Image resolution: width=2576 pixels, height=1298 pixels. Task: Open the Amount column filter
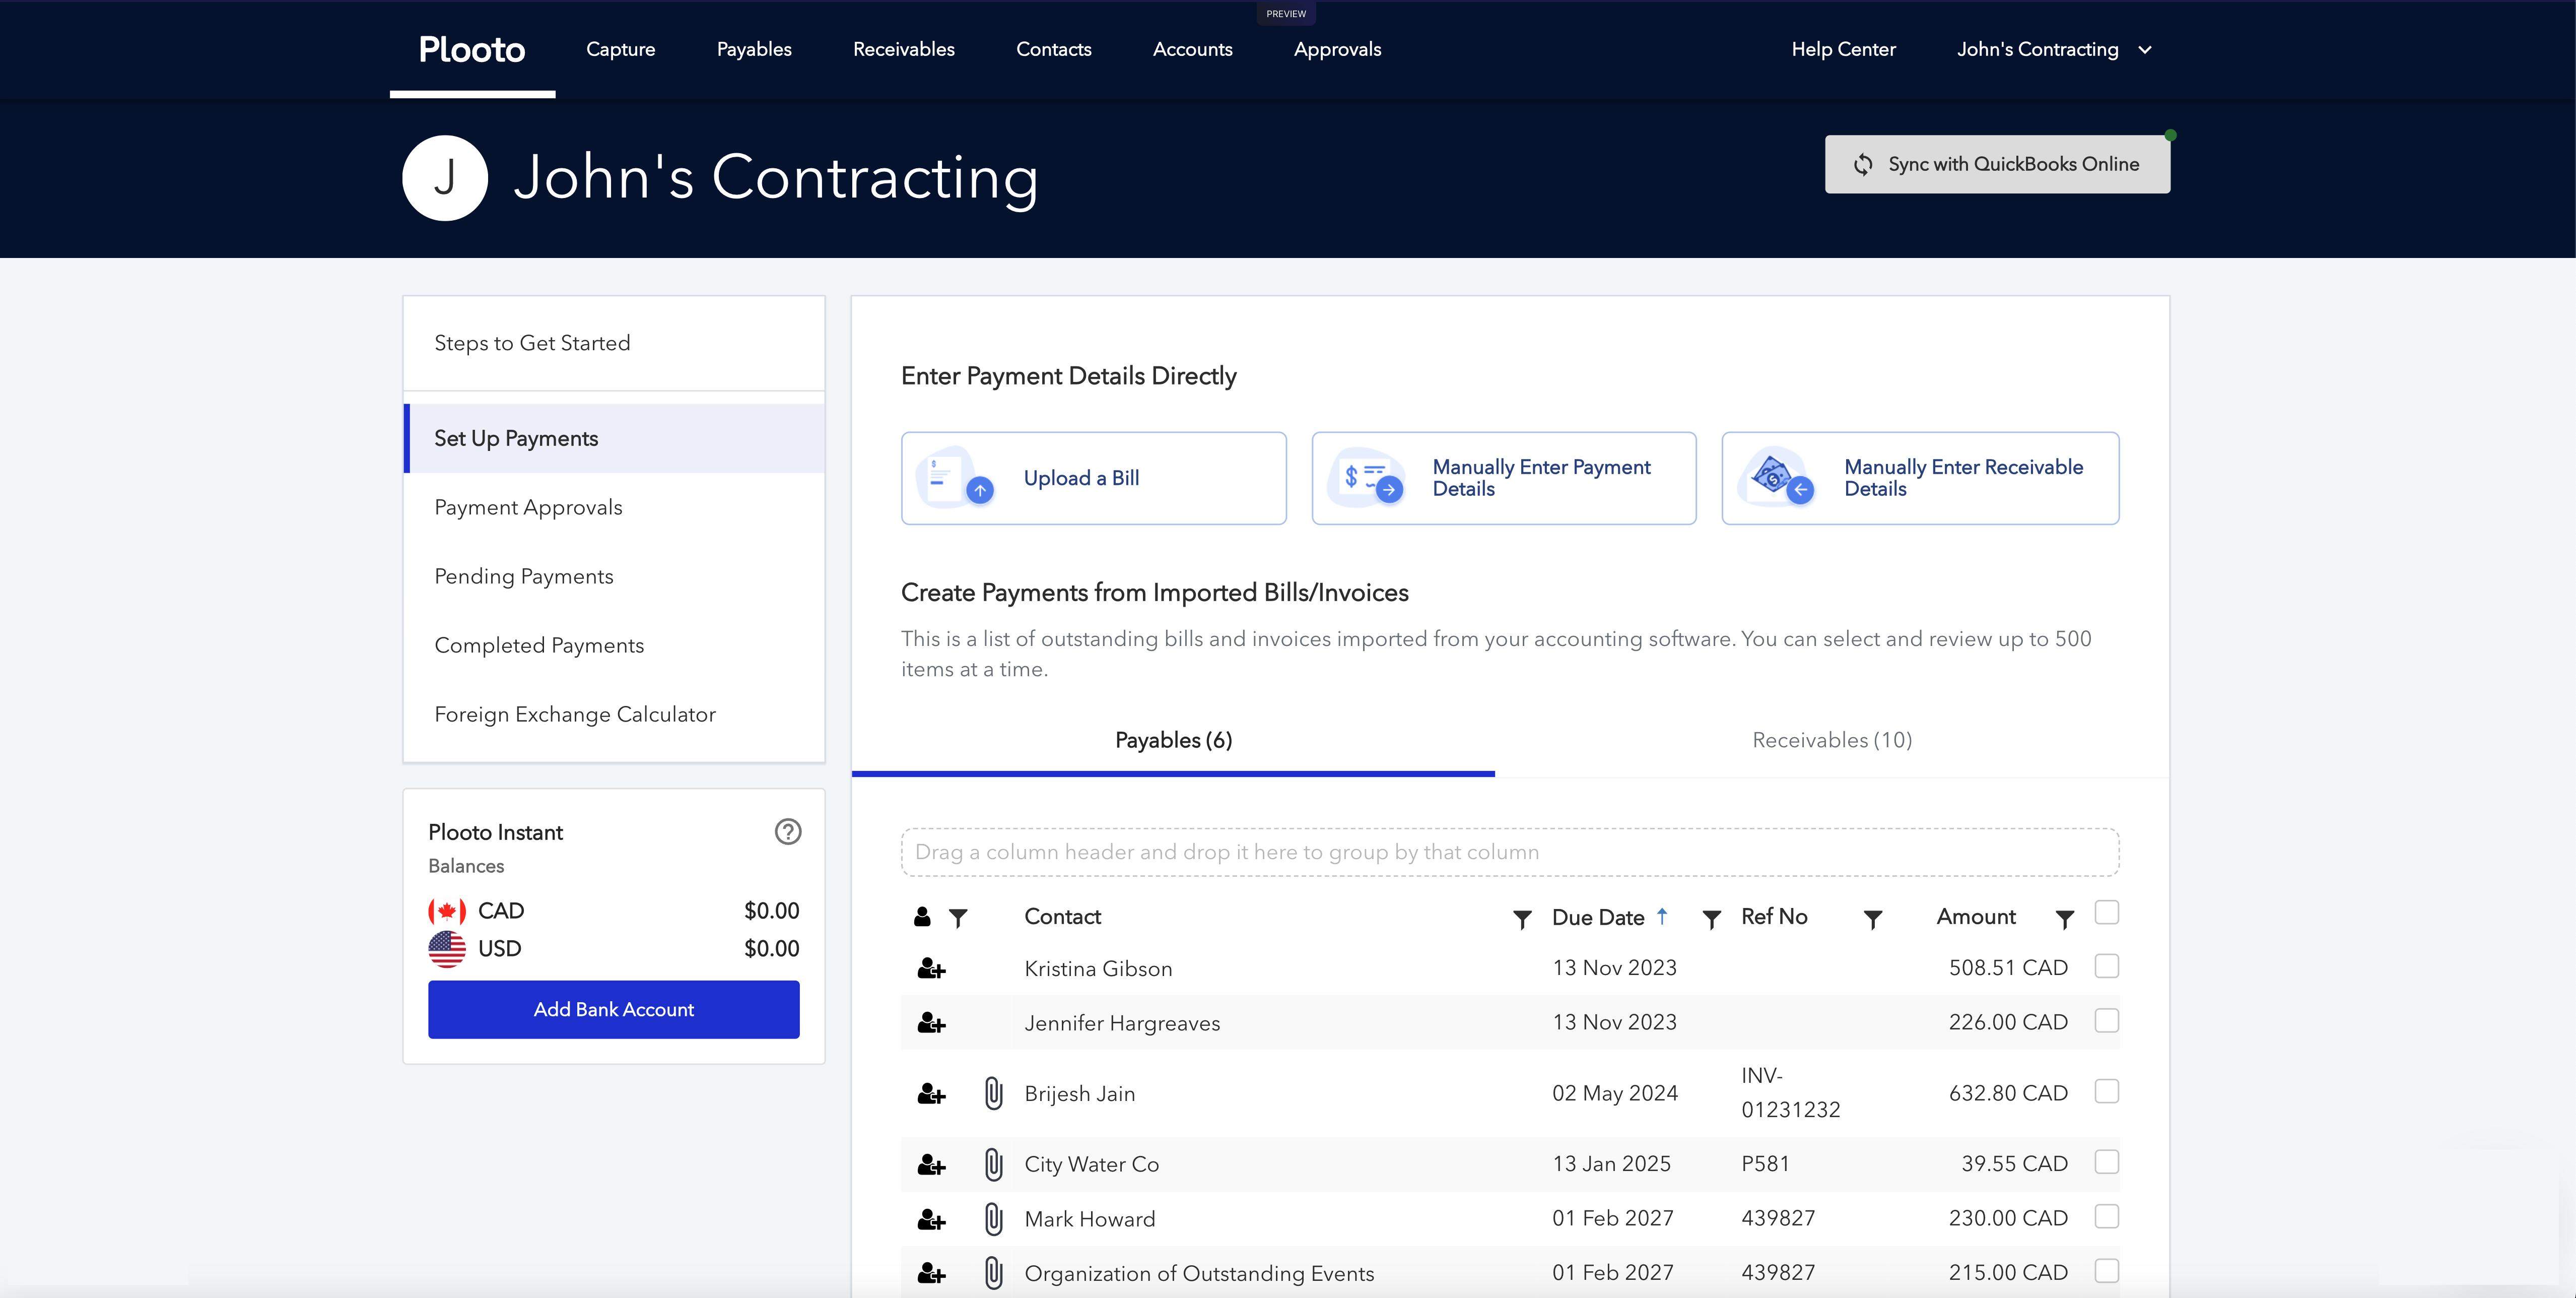tap(2064, 919)
